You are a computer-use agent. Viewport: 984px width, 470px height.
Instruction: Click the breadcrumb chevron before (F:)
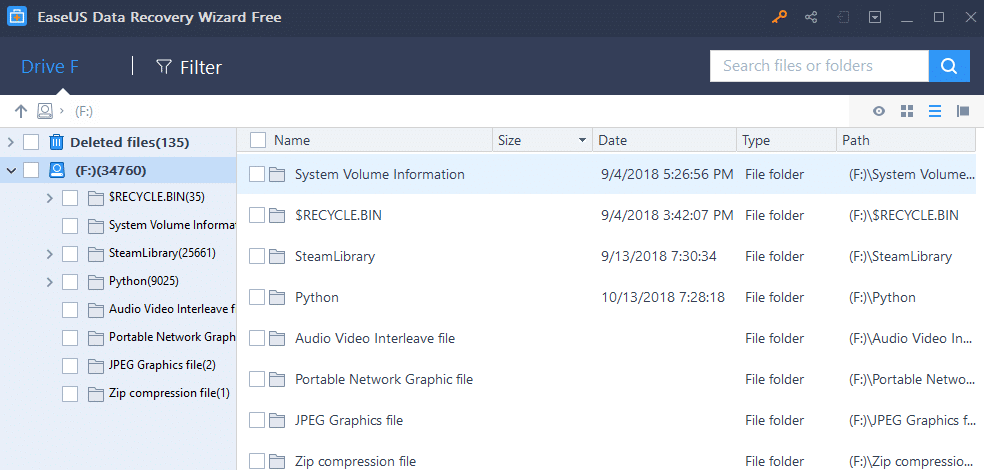62,111
